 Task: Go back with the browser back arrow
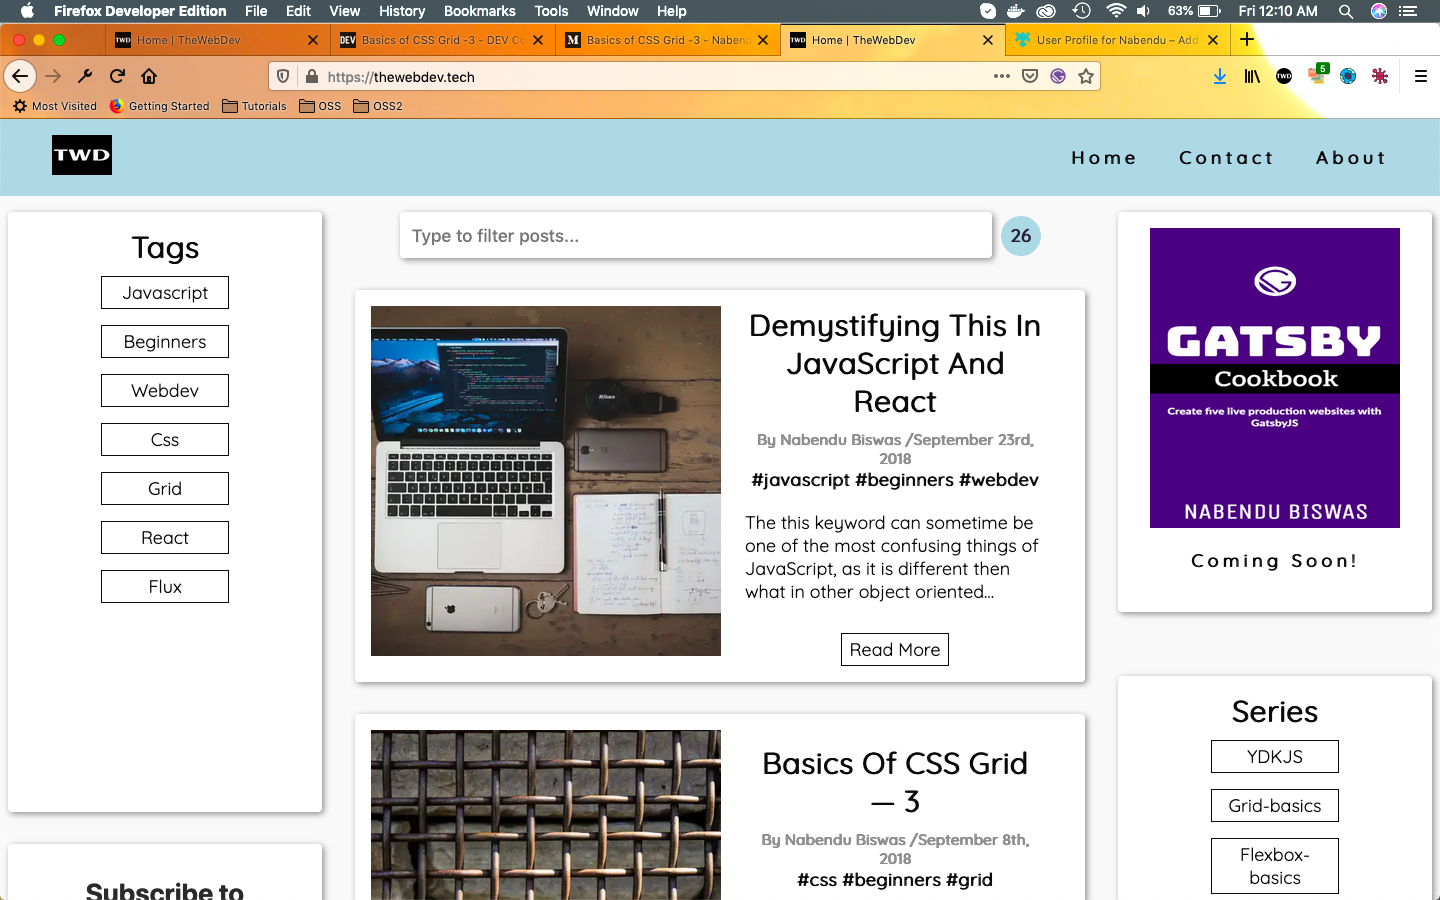[20, 76]
